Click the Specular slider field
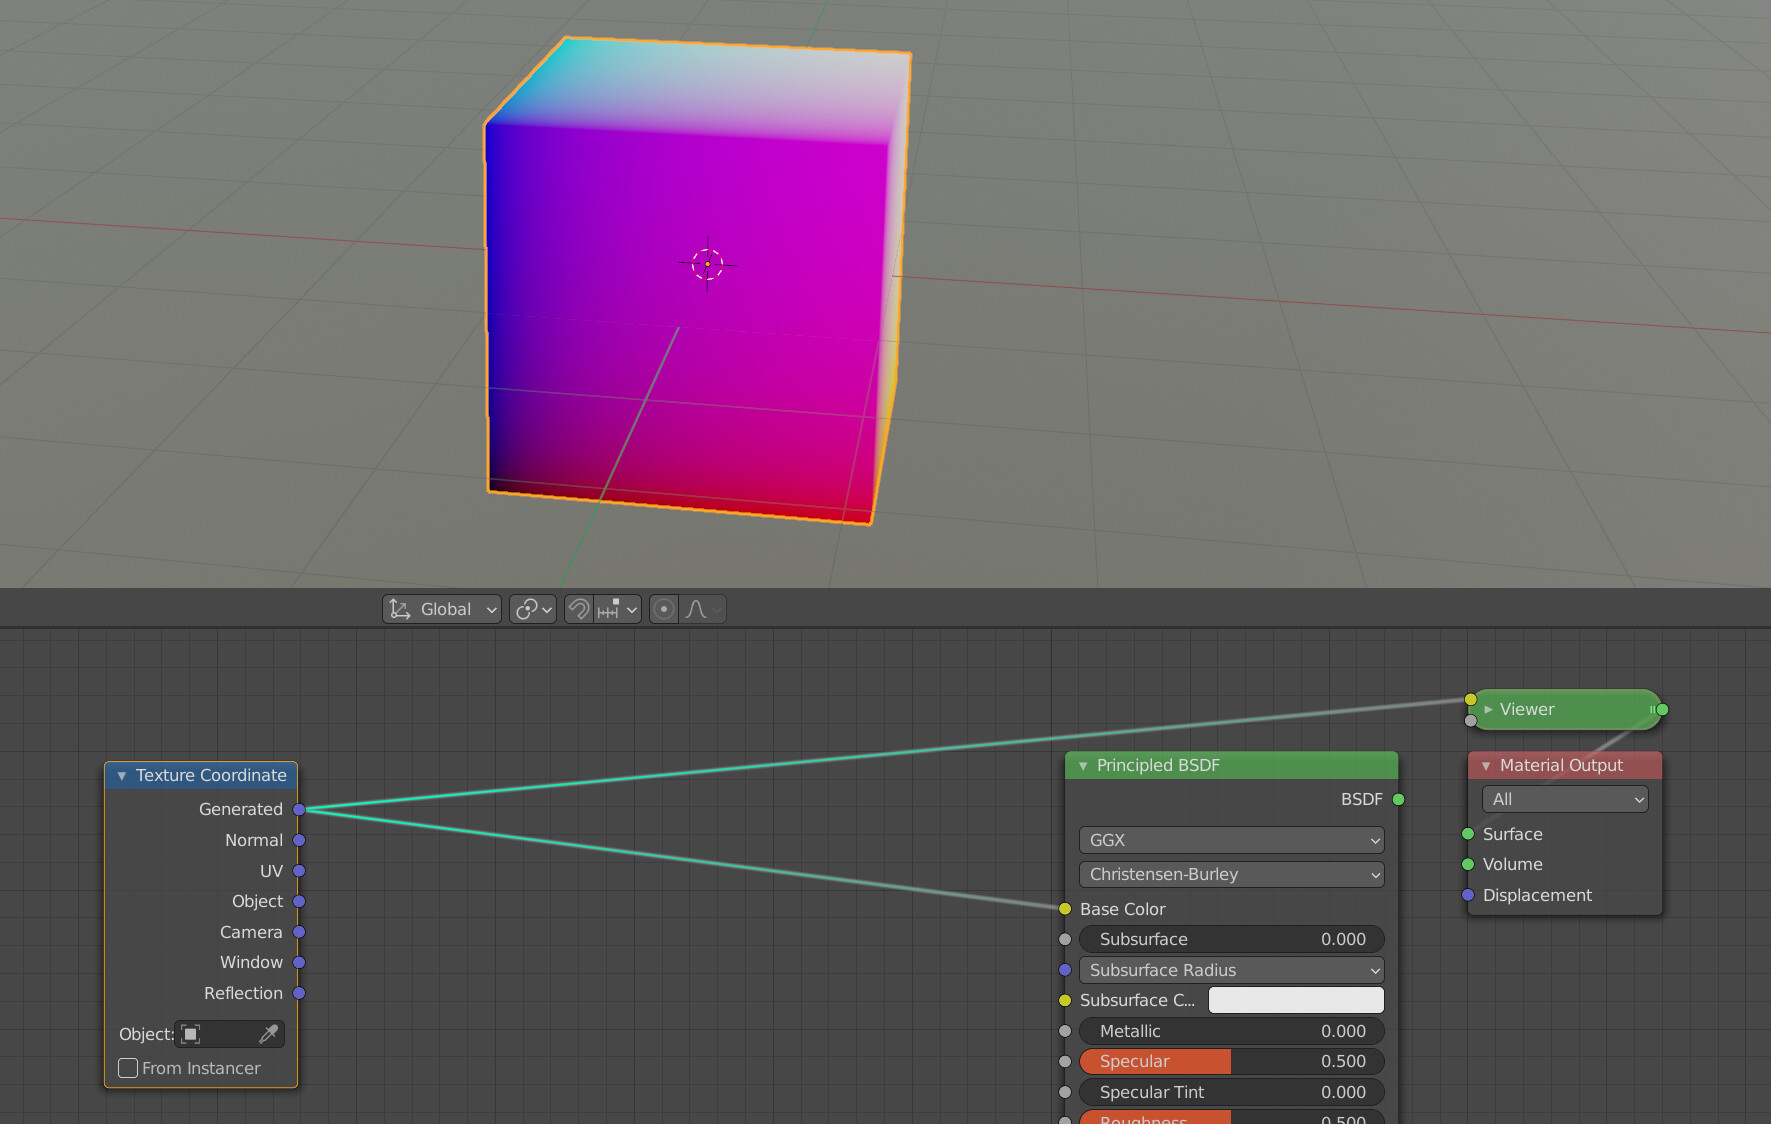 click(x=1231, y=1061)
